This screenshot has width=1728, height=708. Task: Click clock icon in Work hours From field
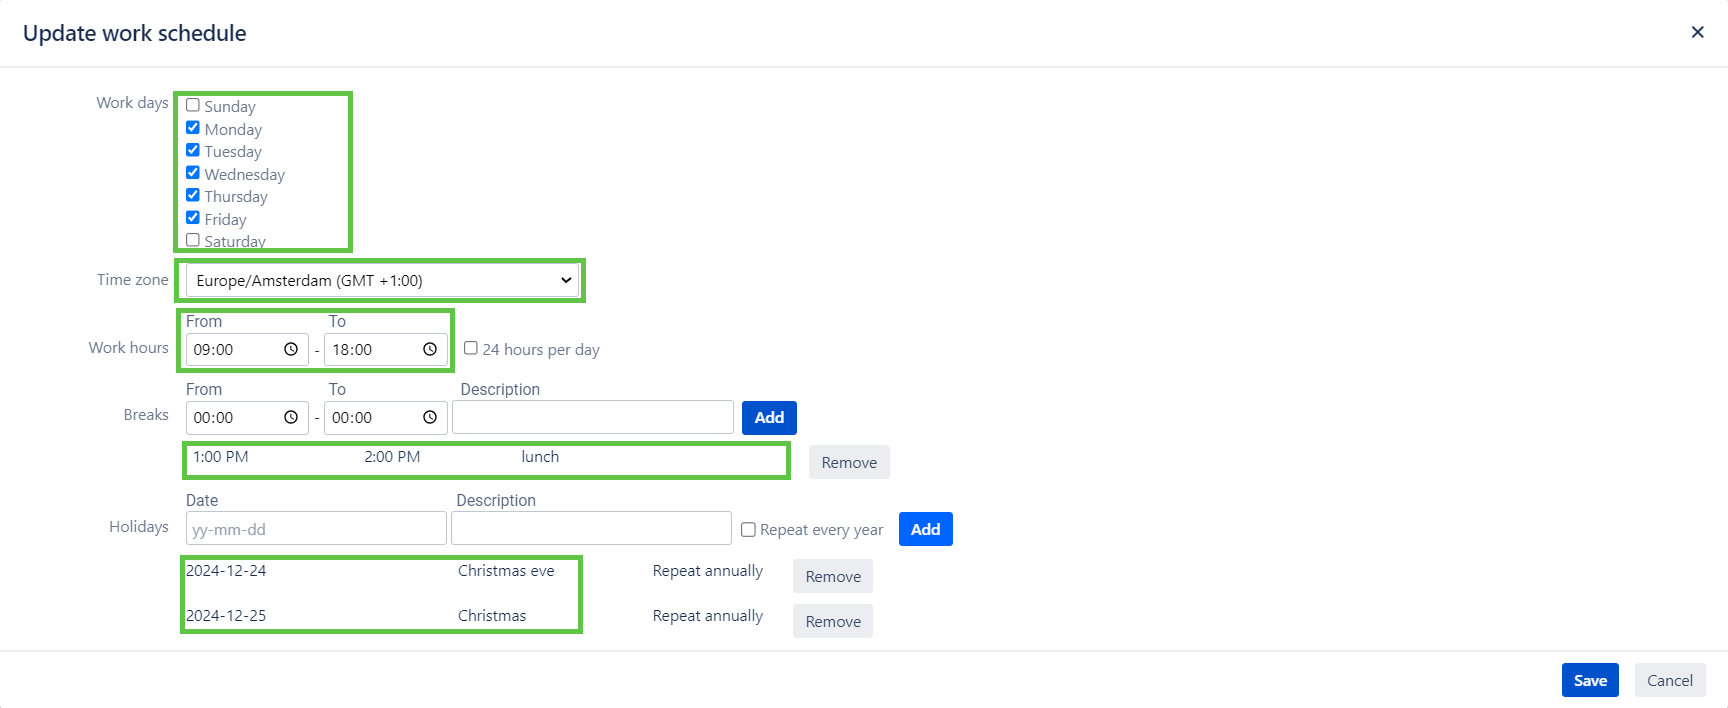pyautogui.click(x=291, y=349)
